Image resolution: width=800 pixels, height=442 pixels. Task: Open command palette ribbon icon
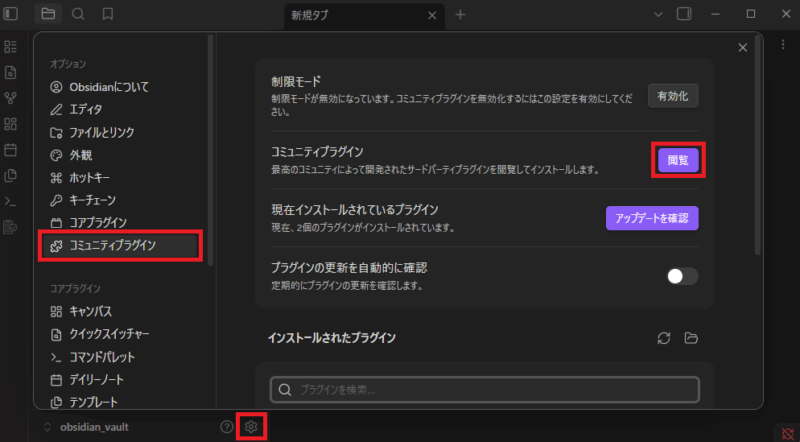tap(10, 201)
